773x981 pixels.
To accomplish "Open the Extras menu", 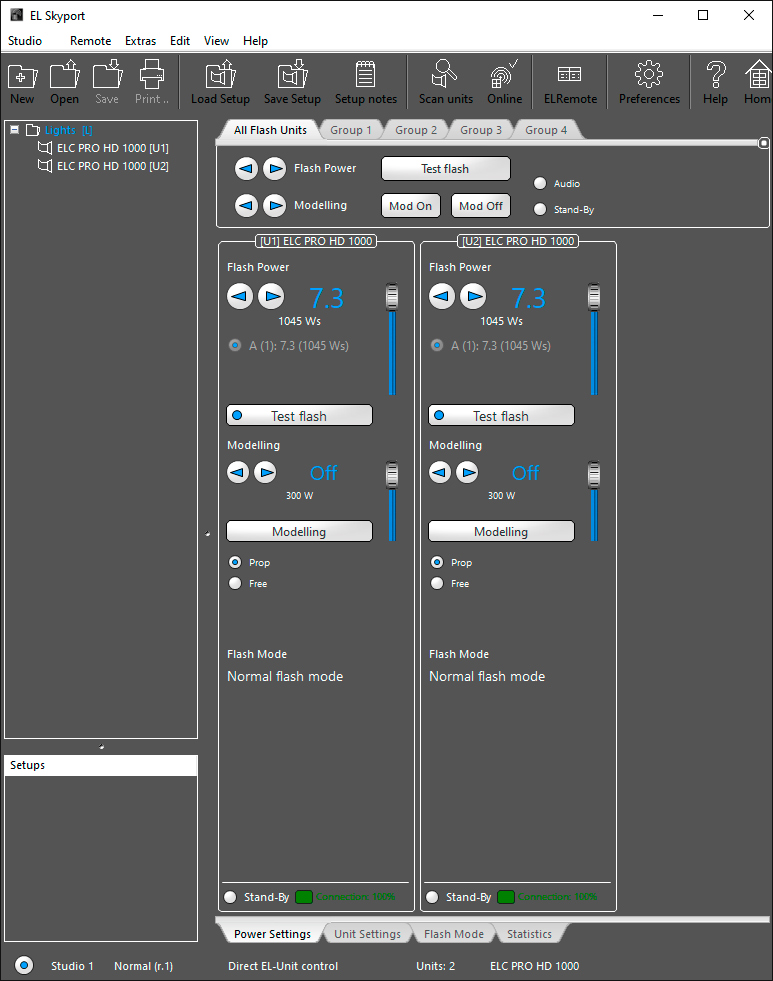I will point(140,41).
